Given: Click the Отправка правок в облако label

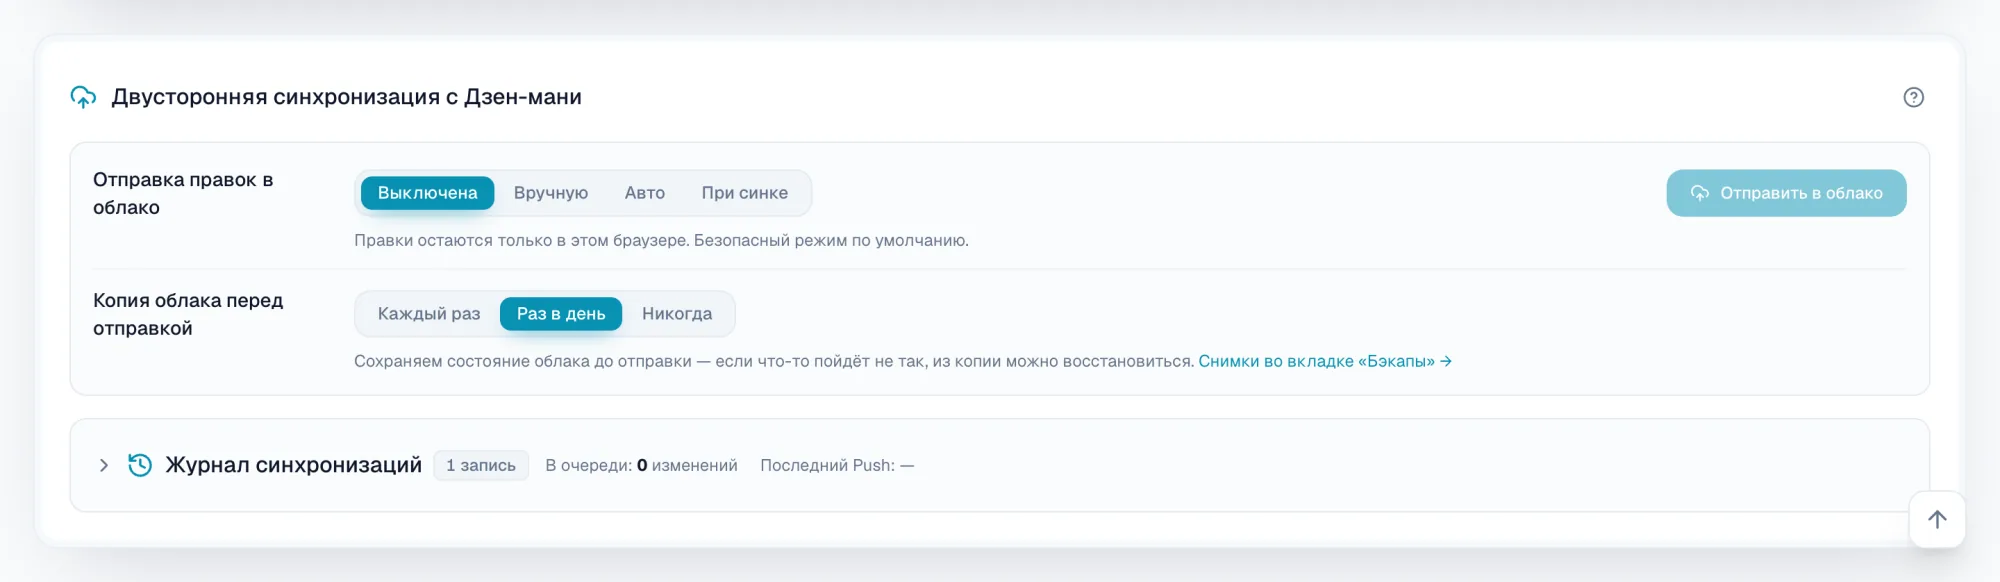Looking at the screenshot, I should click(x=183, y=193).
